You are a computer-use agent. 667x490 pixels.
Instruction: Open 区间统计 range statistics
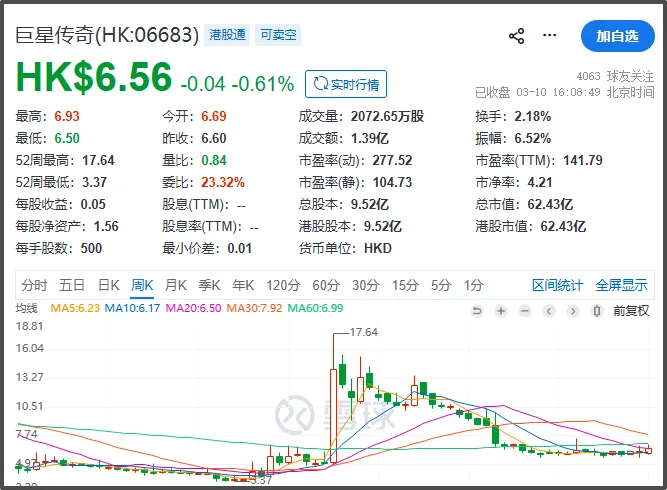coord(557,285)
